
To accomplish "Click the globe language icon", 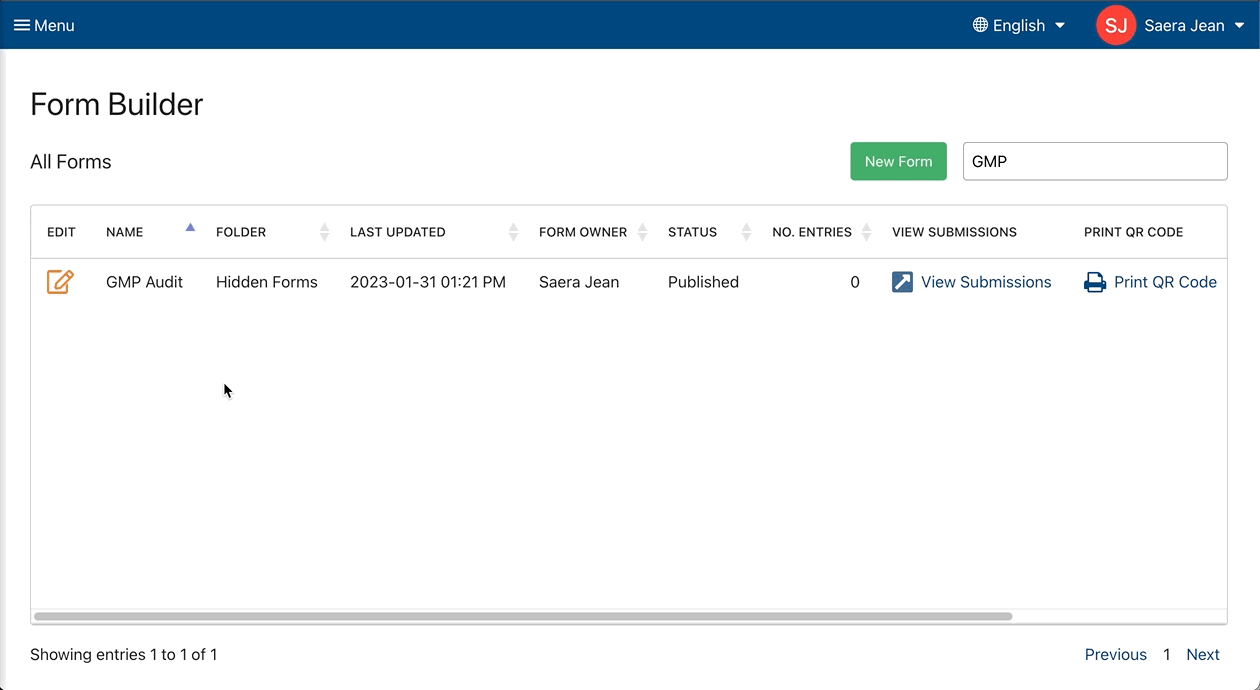I will tap(980, 25).
